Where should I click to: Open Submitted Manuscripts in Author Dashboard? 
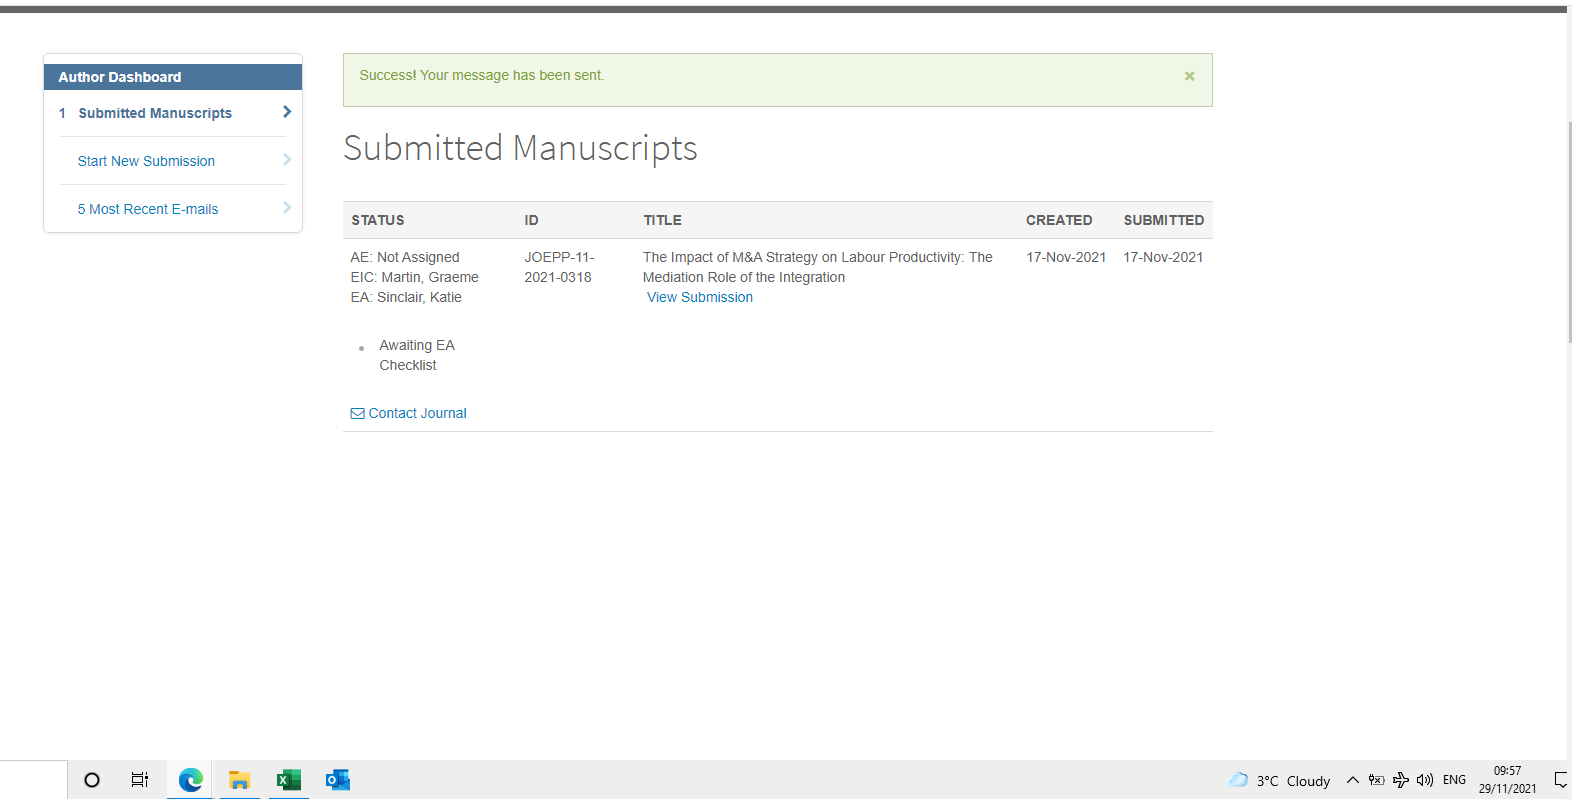(x=155, y=113)
